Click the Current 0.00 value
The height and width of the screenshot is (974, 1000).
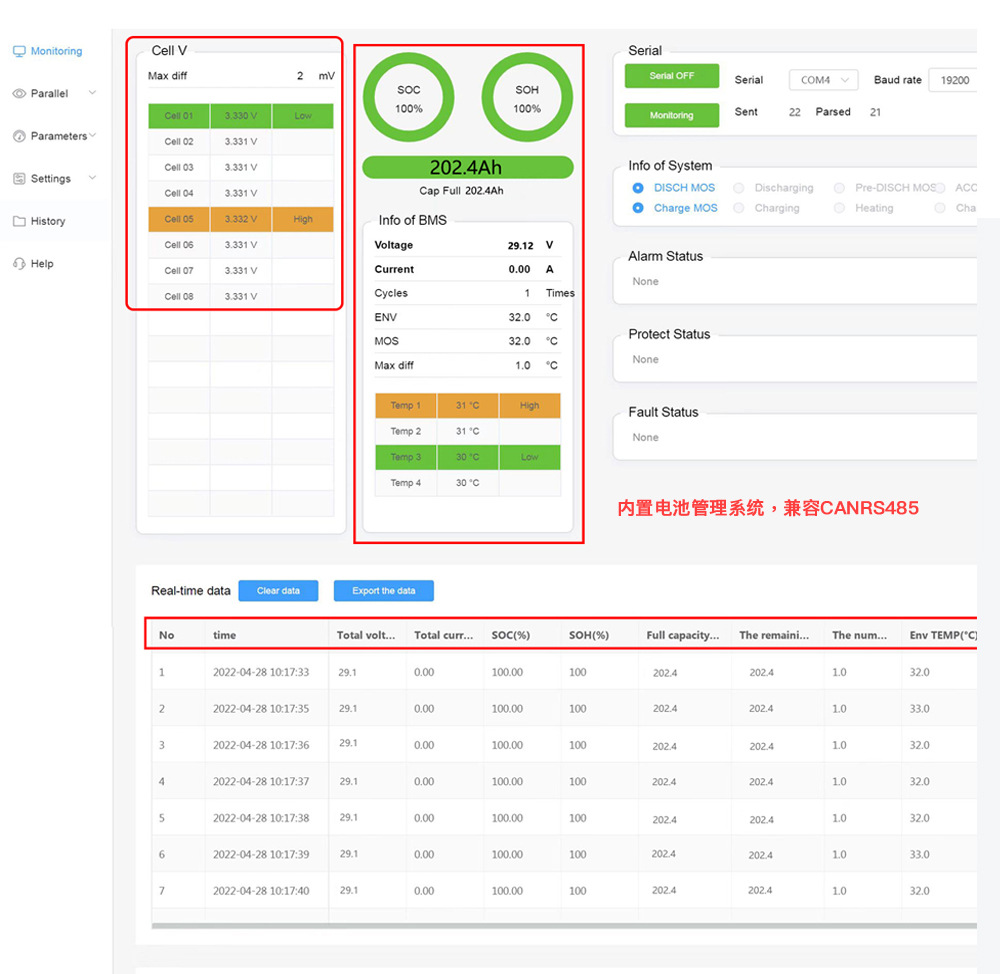pyautogui.click(x=519, y=270)
